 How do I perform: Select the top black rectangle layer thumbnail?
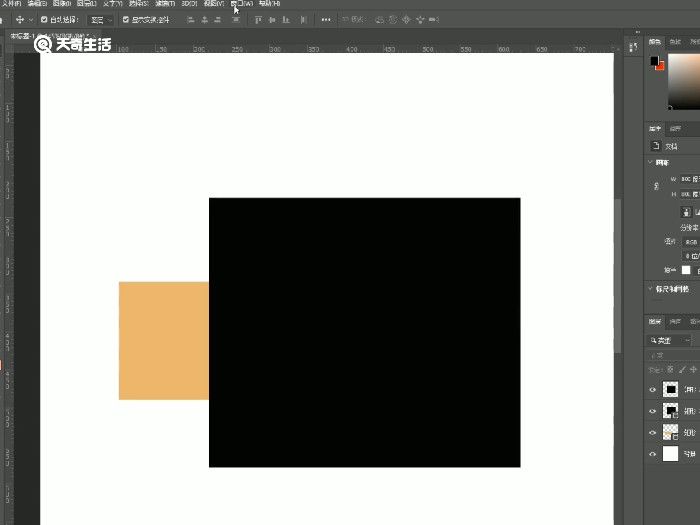[670, 389]
